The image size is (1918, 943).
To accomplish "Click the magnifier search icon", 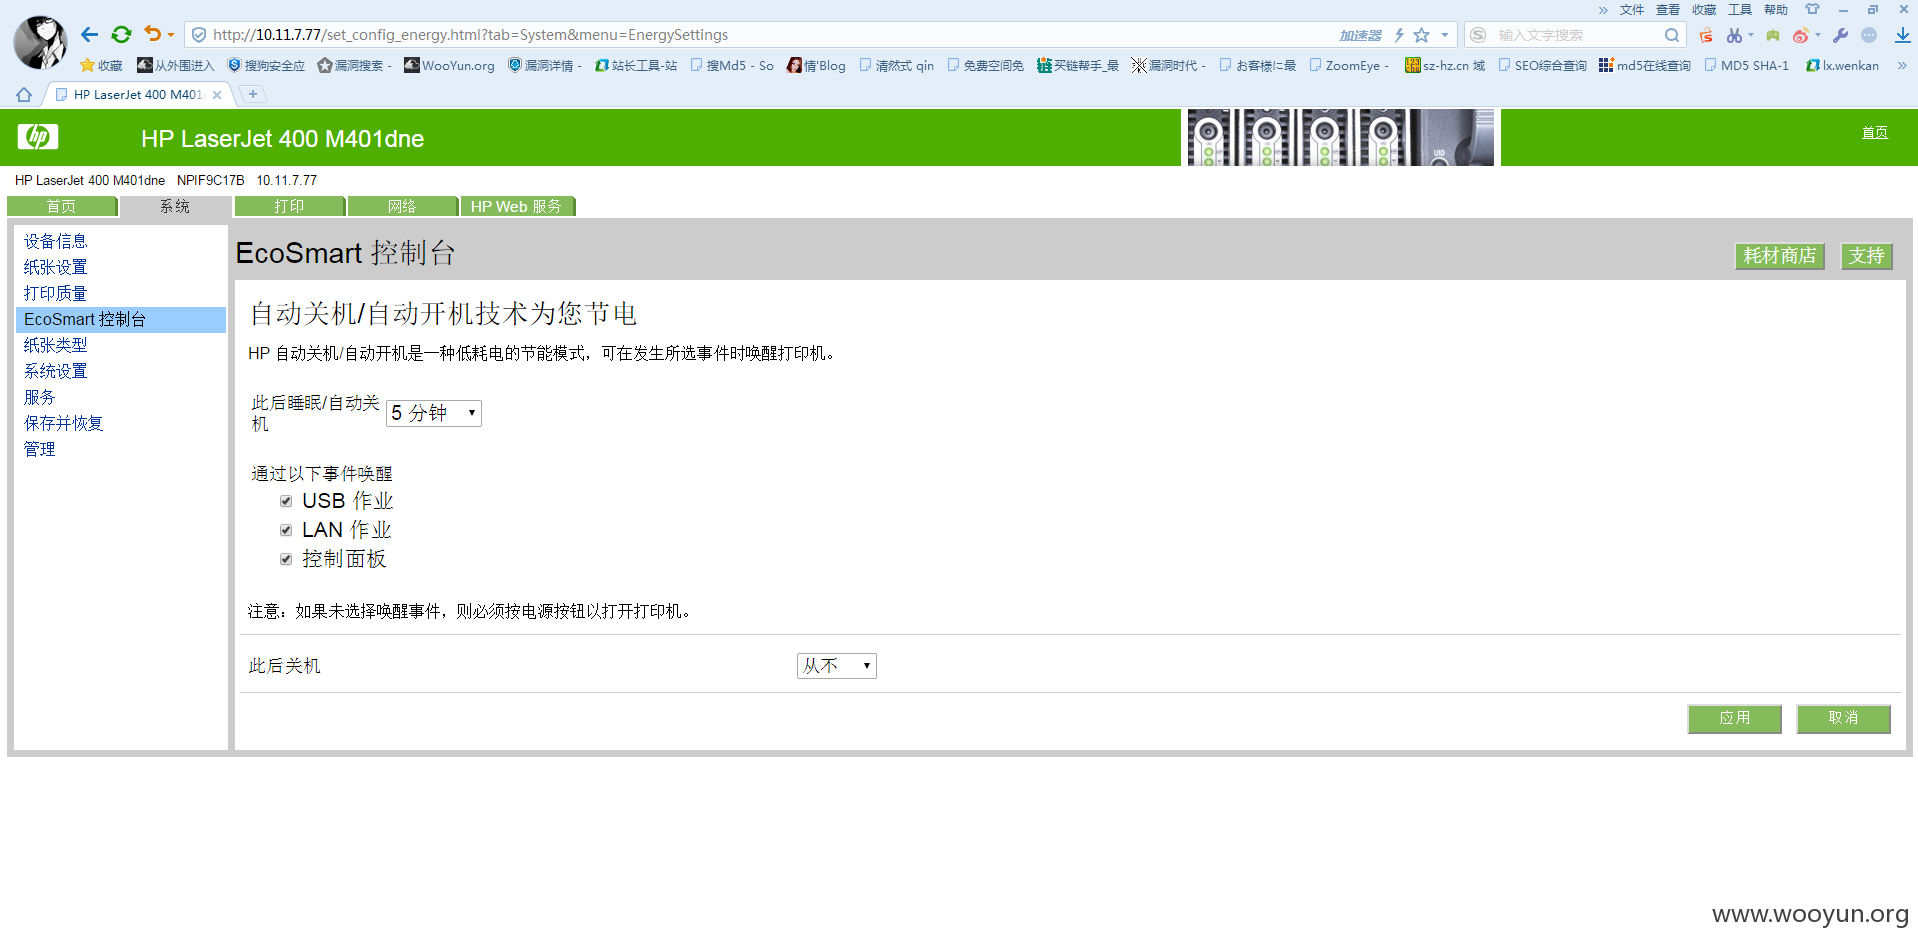I will (1672, 35).
